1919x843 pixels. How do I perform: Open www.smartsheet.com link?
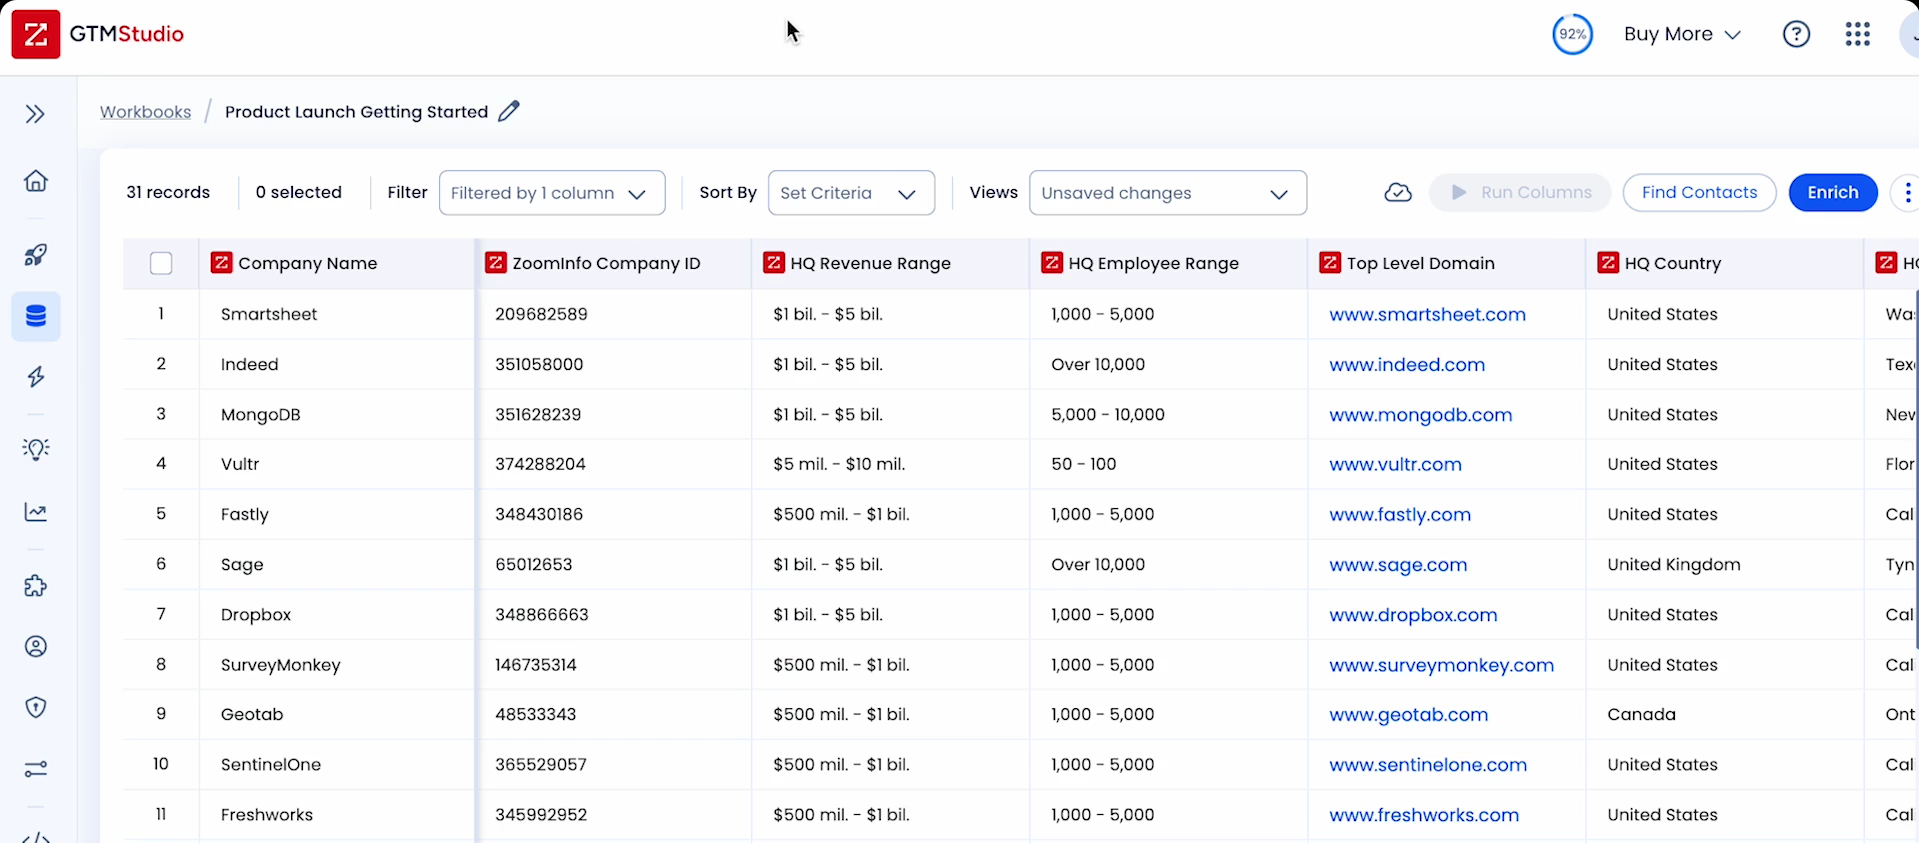pyautogui.click(x=1427, y=314)
